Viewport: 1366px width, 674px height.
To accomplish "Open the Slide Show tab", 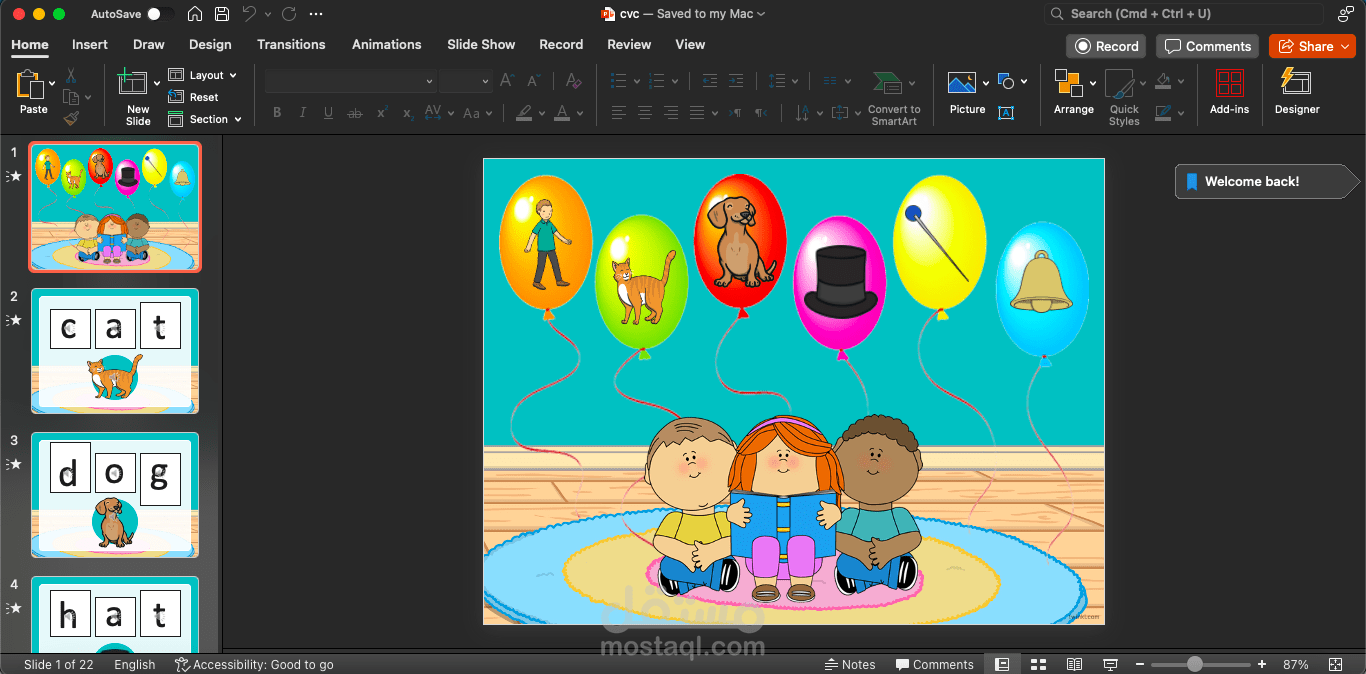I will tap(481, 44).
